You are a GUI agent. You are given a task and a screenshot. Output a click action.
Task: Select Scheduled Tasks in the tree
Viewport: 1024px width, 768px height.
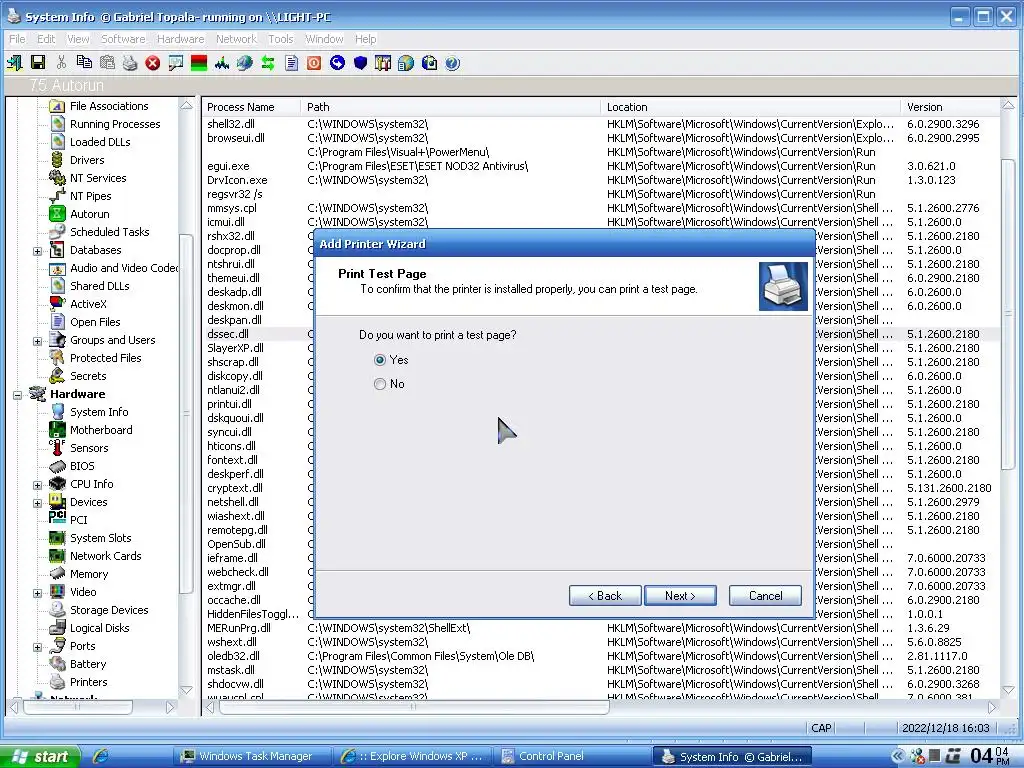(109, 232)
